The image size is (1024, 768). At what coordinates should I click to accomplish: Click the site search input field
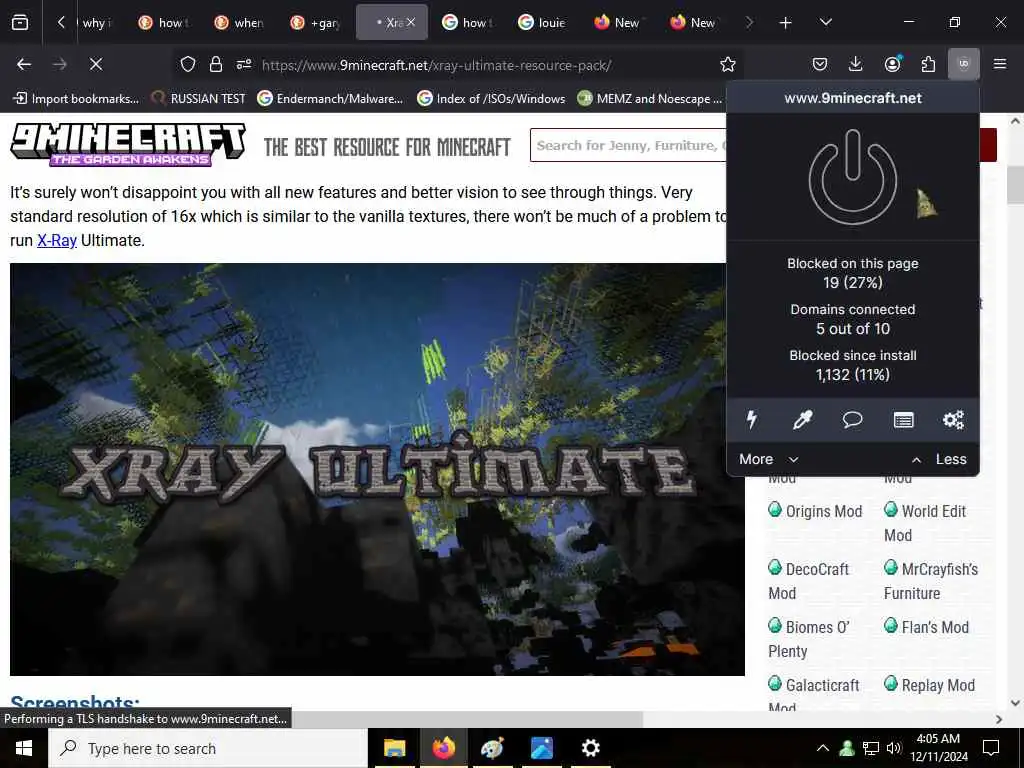click(628, 145)
